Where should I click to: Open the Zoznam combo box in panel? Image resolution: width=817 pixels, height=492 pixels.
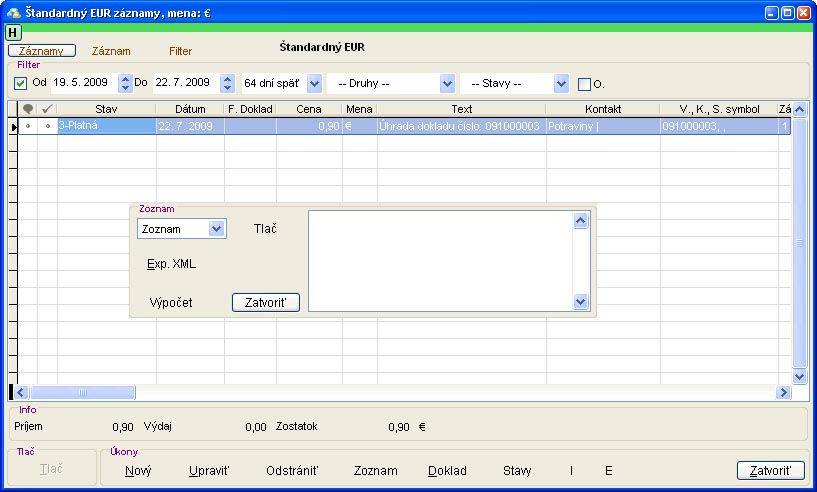coord(217,229)
